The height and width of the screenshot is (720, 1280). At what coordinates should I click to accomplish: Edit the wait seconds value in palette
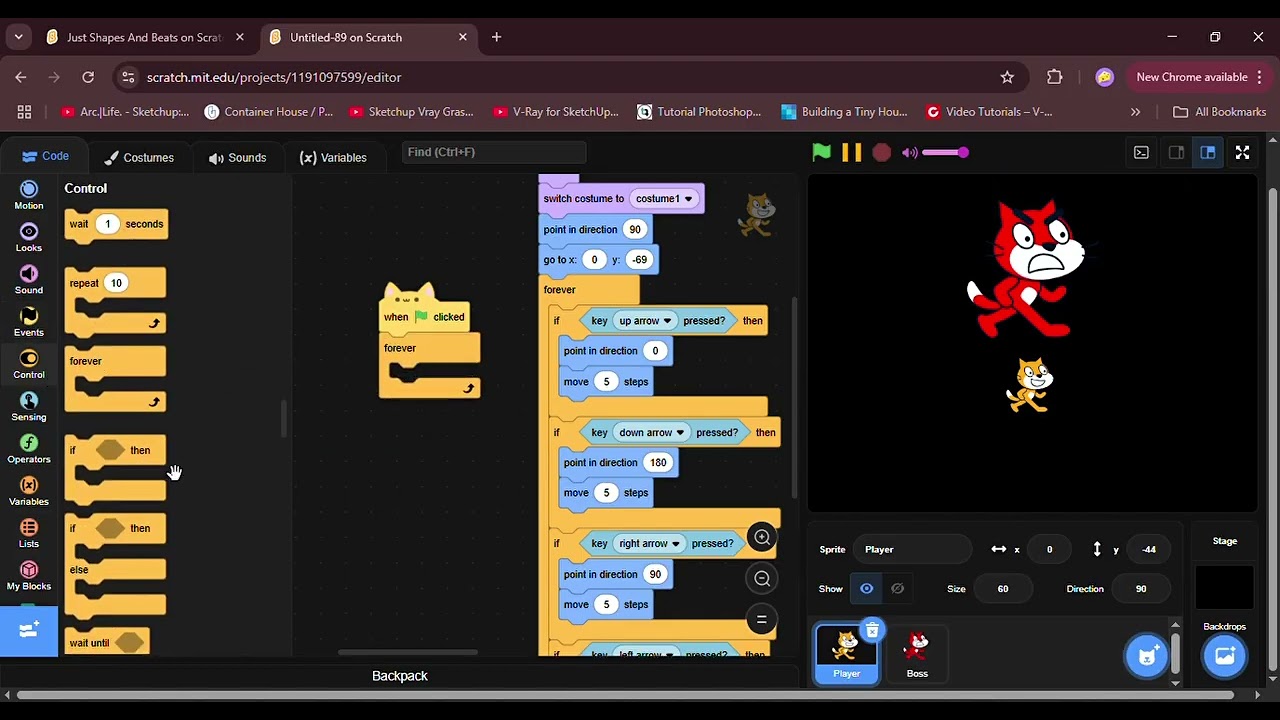pyautogui.click(x=107, y=224)
